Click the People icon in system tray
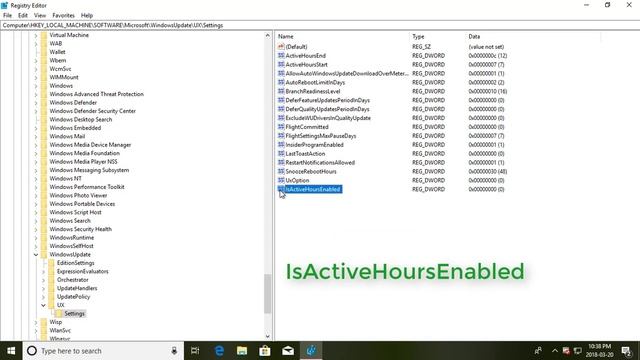The image size is (640, 360). point(538,351)
